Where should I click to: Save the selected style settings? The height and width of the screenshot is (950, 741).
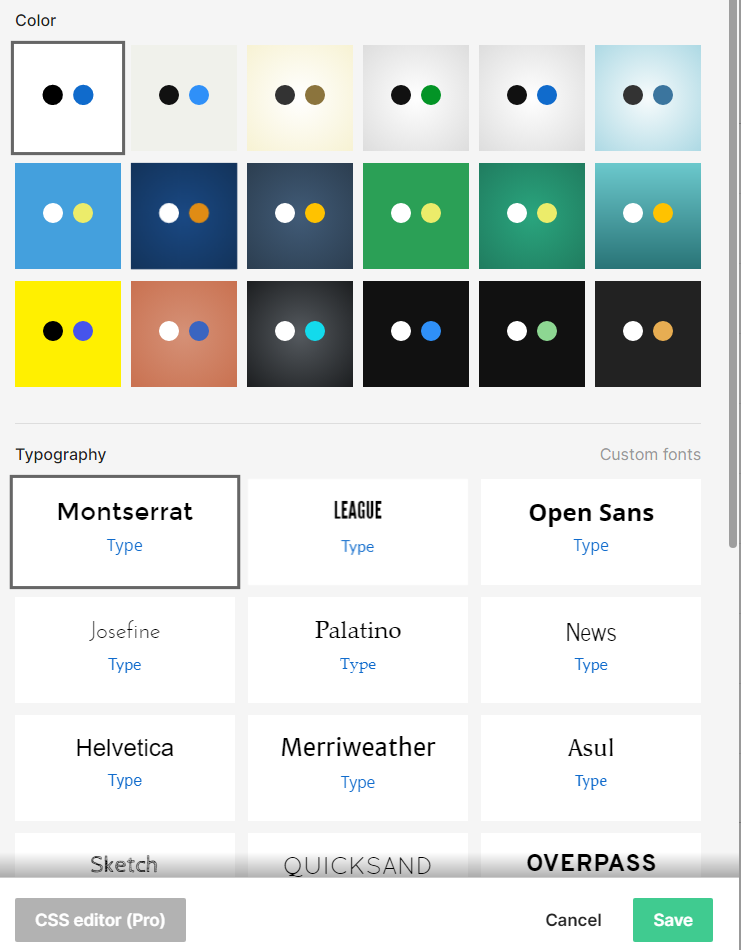673,920
